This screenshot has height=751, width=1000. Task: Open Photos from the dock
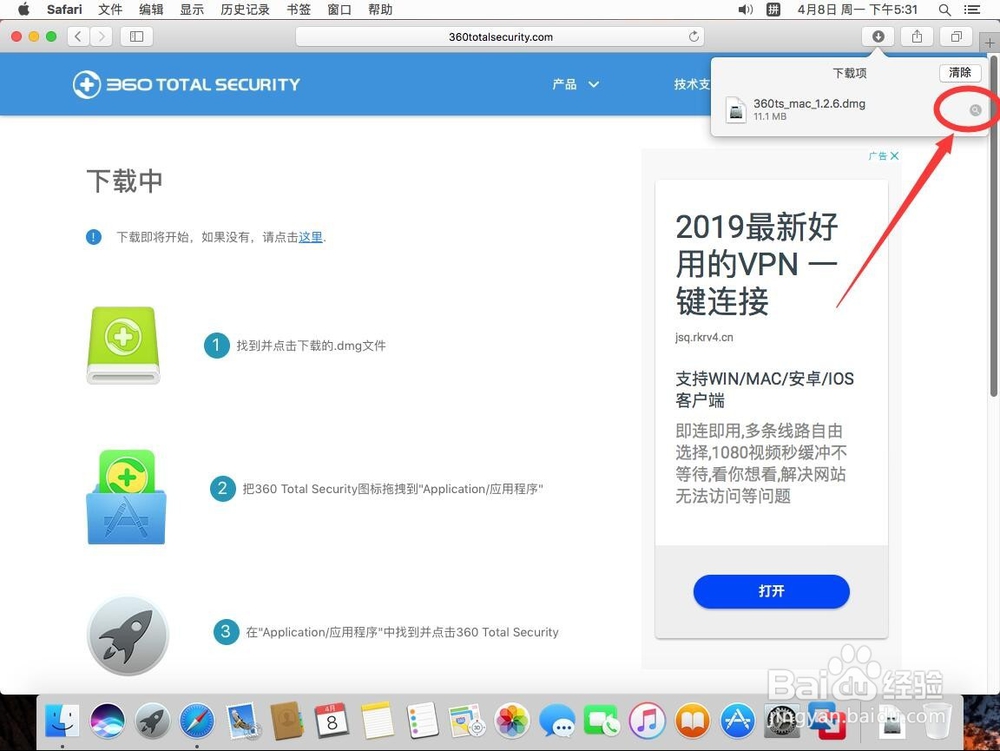click(511, 720)
